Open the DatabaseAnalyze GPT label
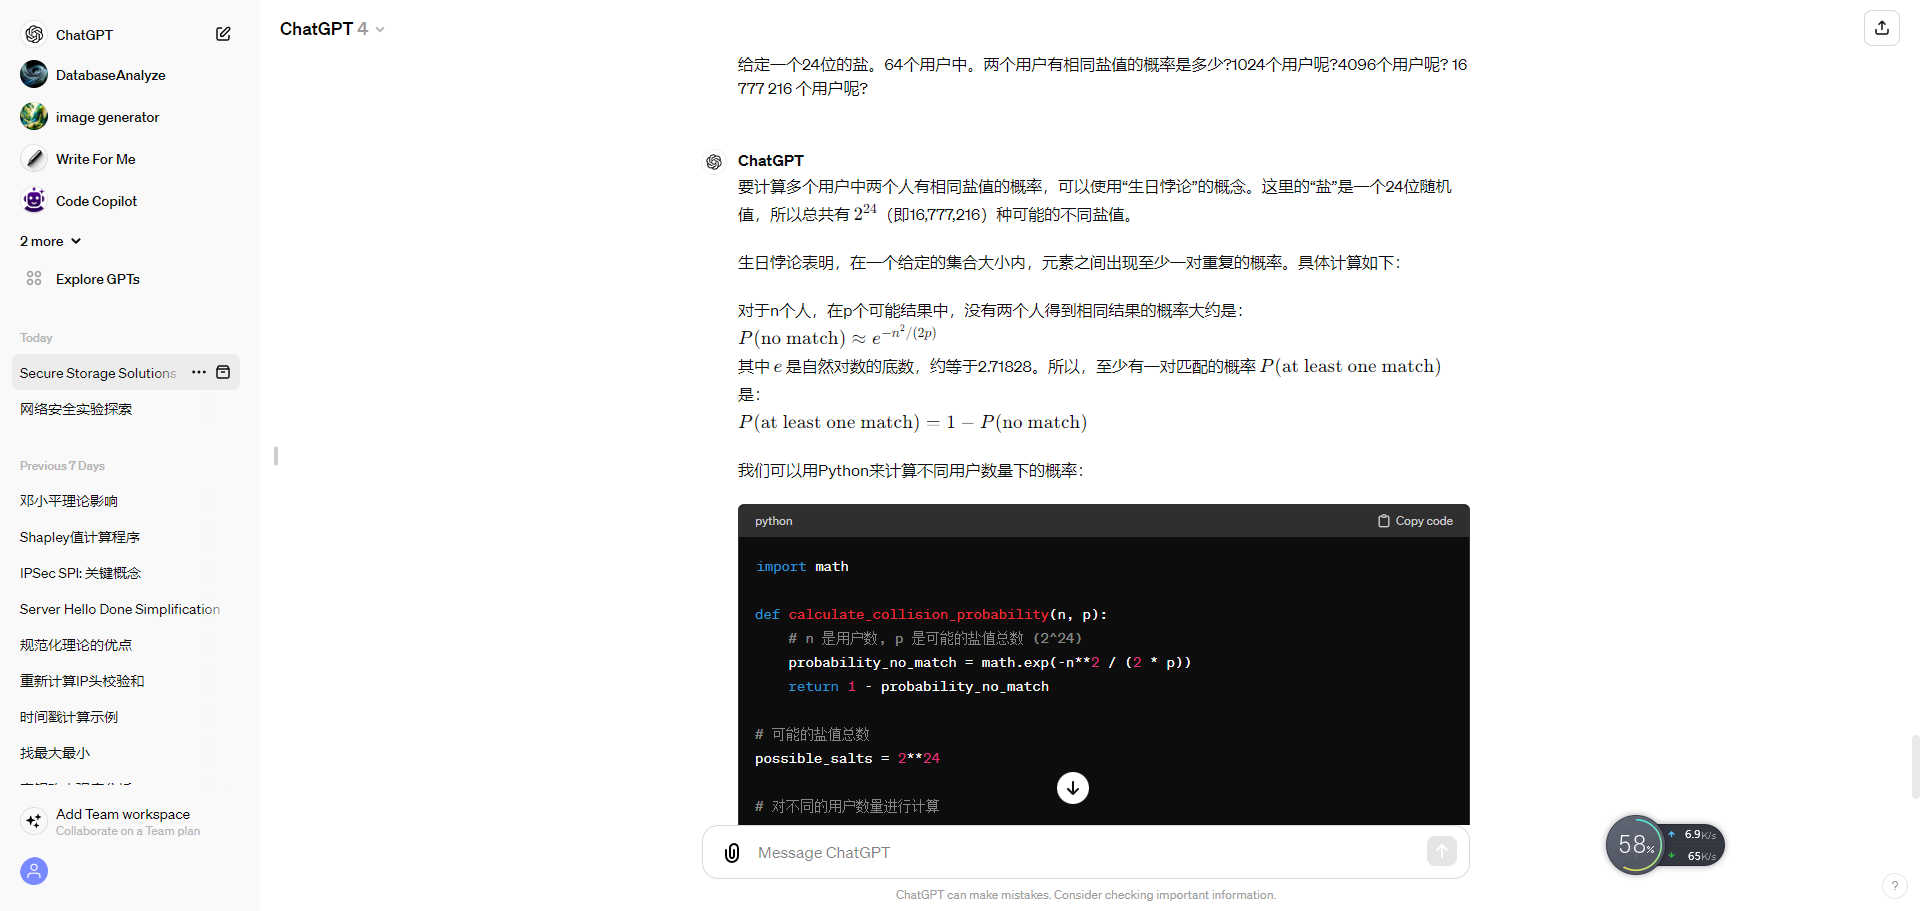1920x911 pixels. click(x=111, y=75)
